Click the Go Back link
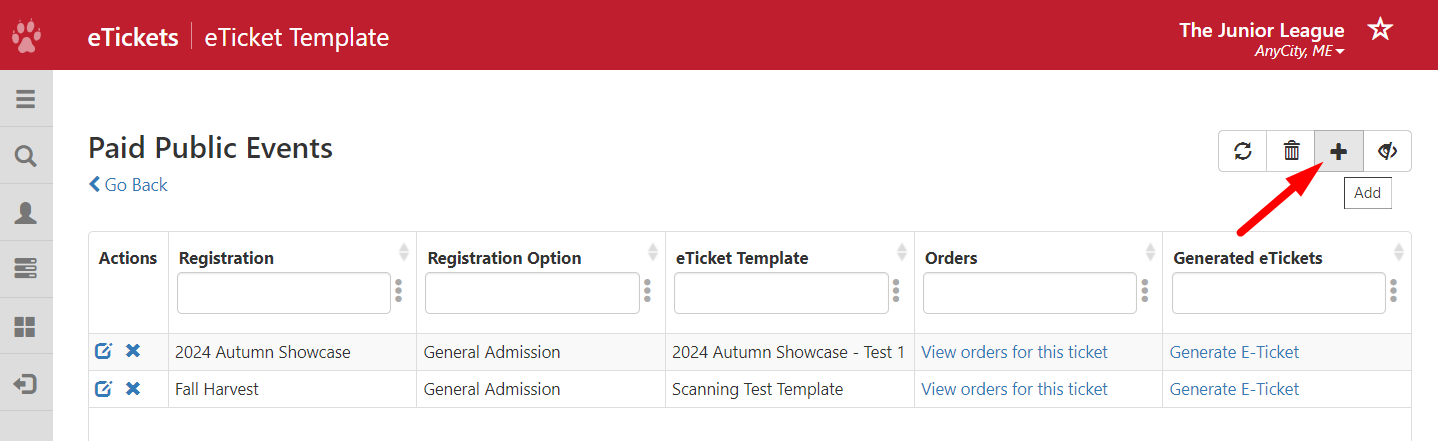 click(x=128, y=185)
